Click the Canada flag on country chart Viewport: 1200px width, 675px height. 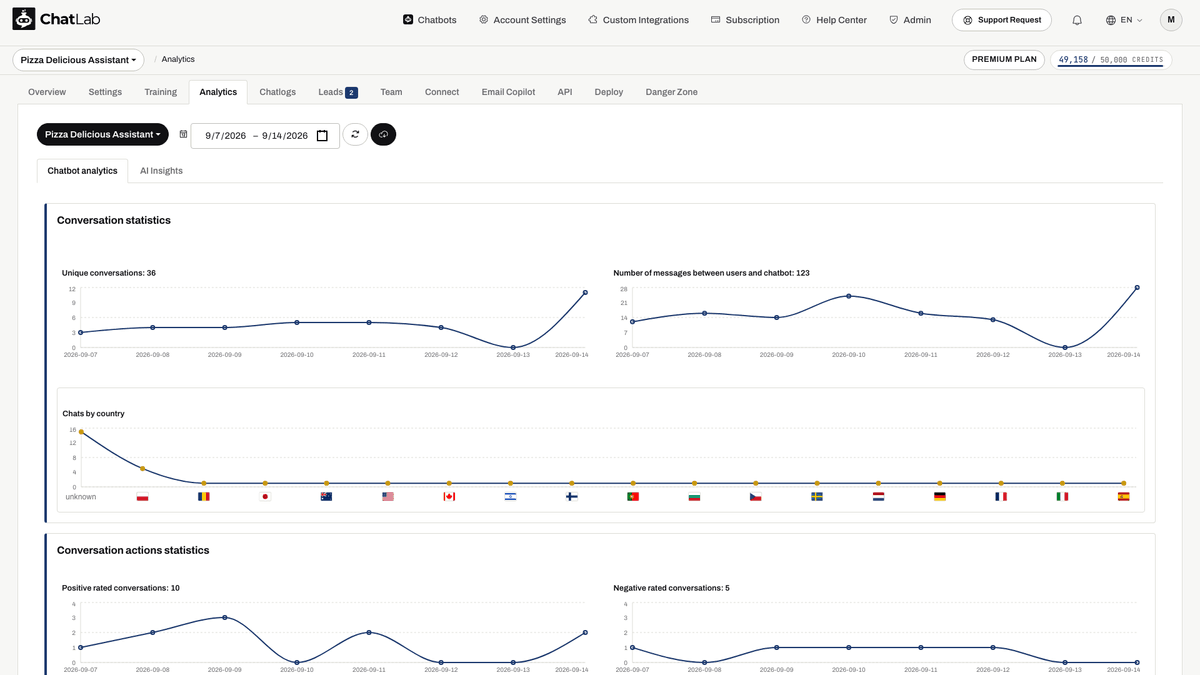449,496
